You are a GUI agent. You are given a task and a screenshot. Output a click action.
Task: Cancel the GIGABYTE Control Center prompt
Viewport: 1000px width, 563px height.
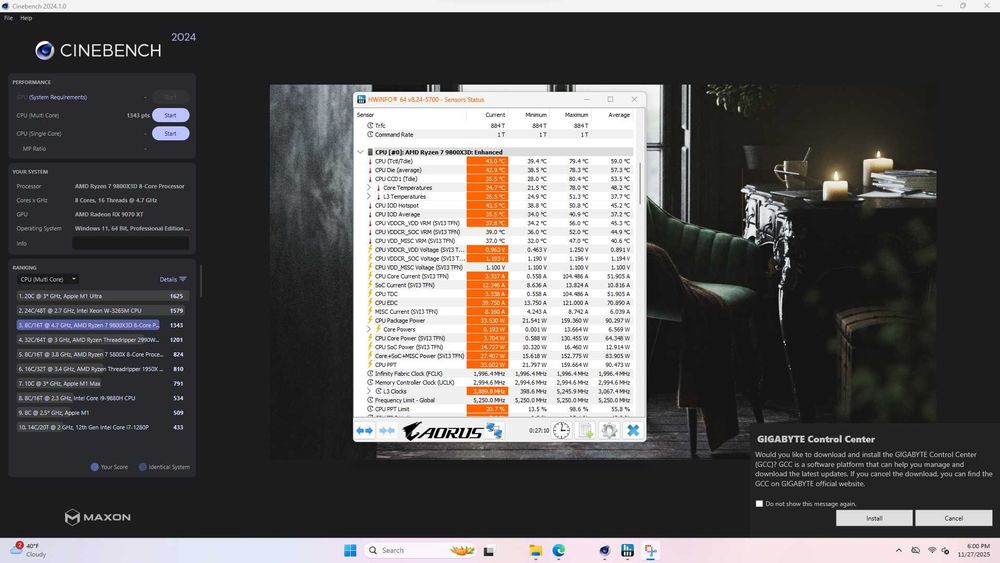pos(953,518)
